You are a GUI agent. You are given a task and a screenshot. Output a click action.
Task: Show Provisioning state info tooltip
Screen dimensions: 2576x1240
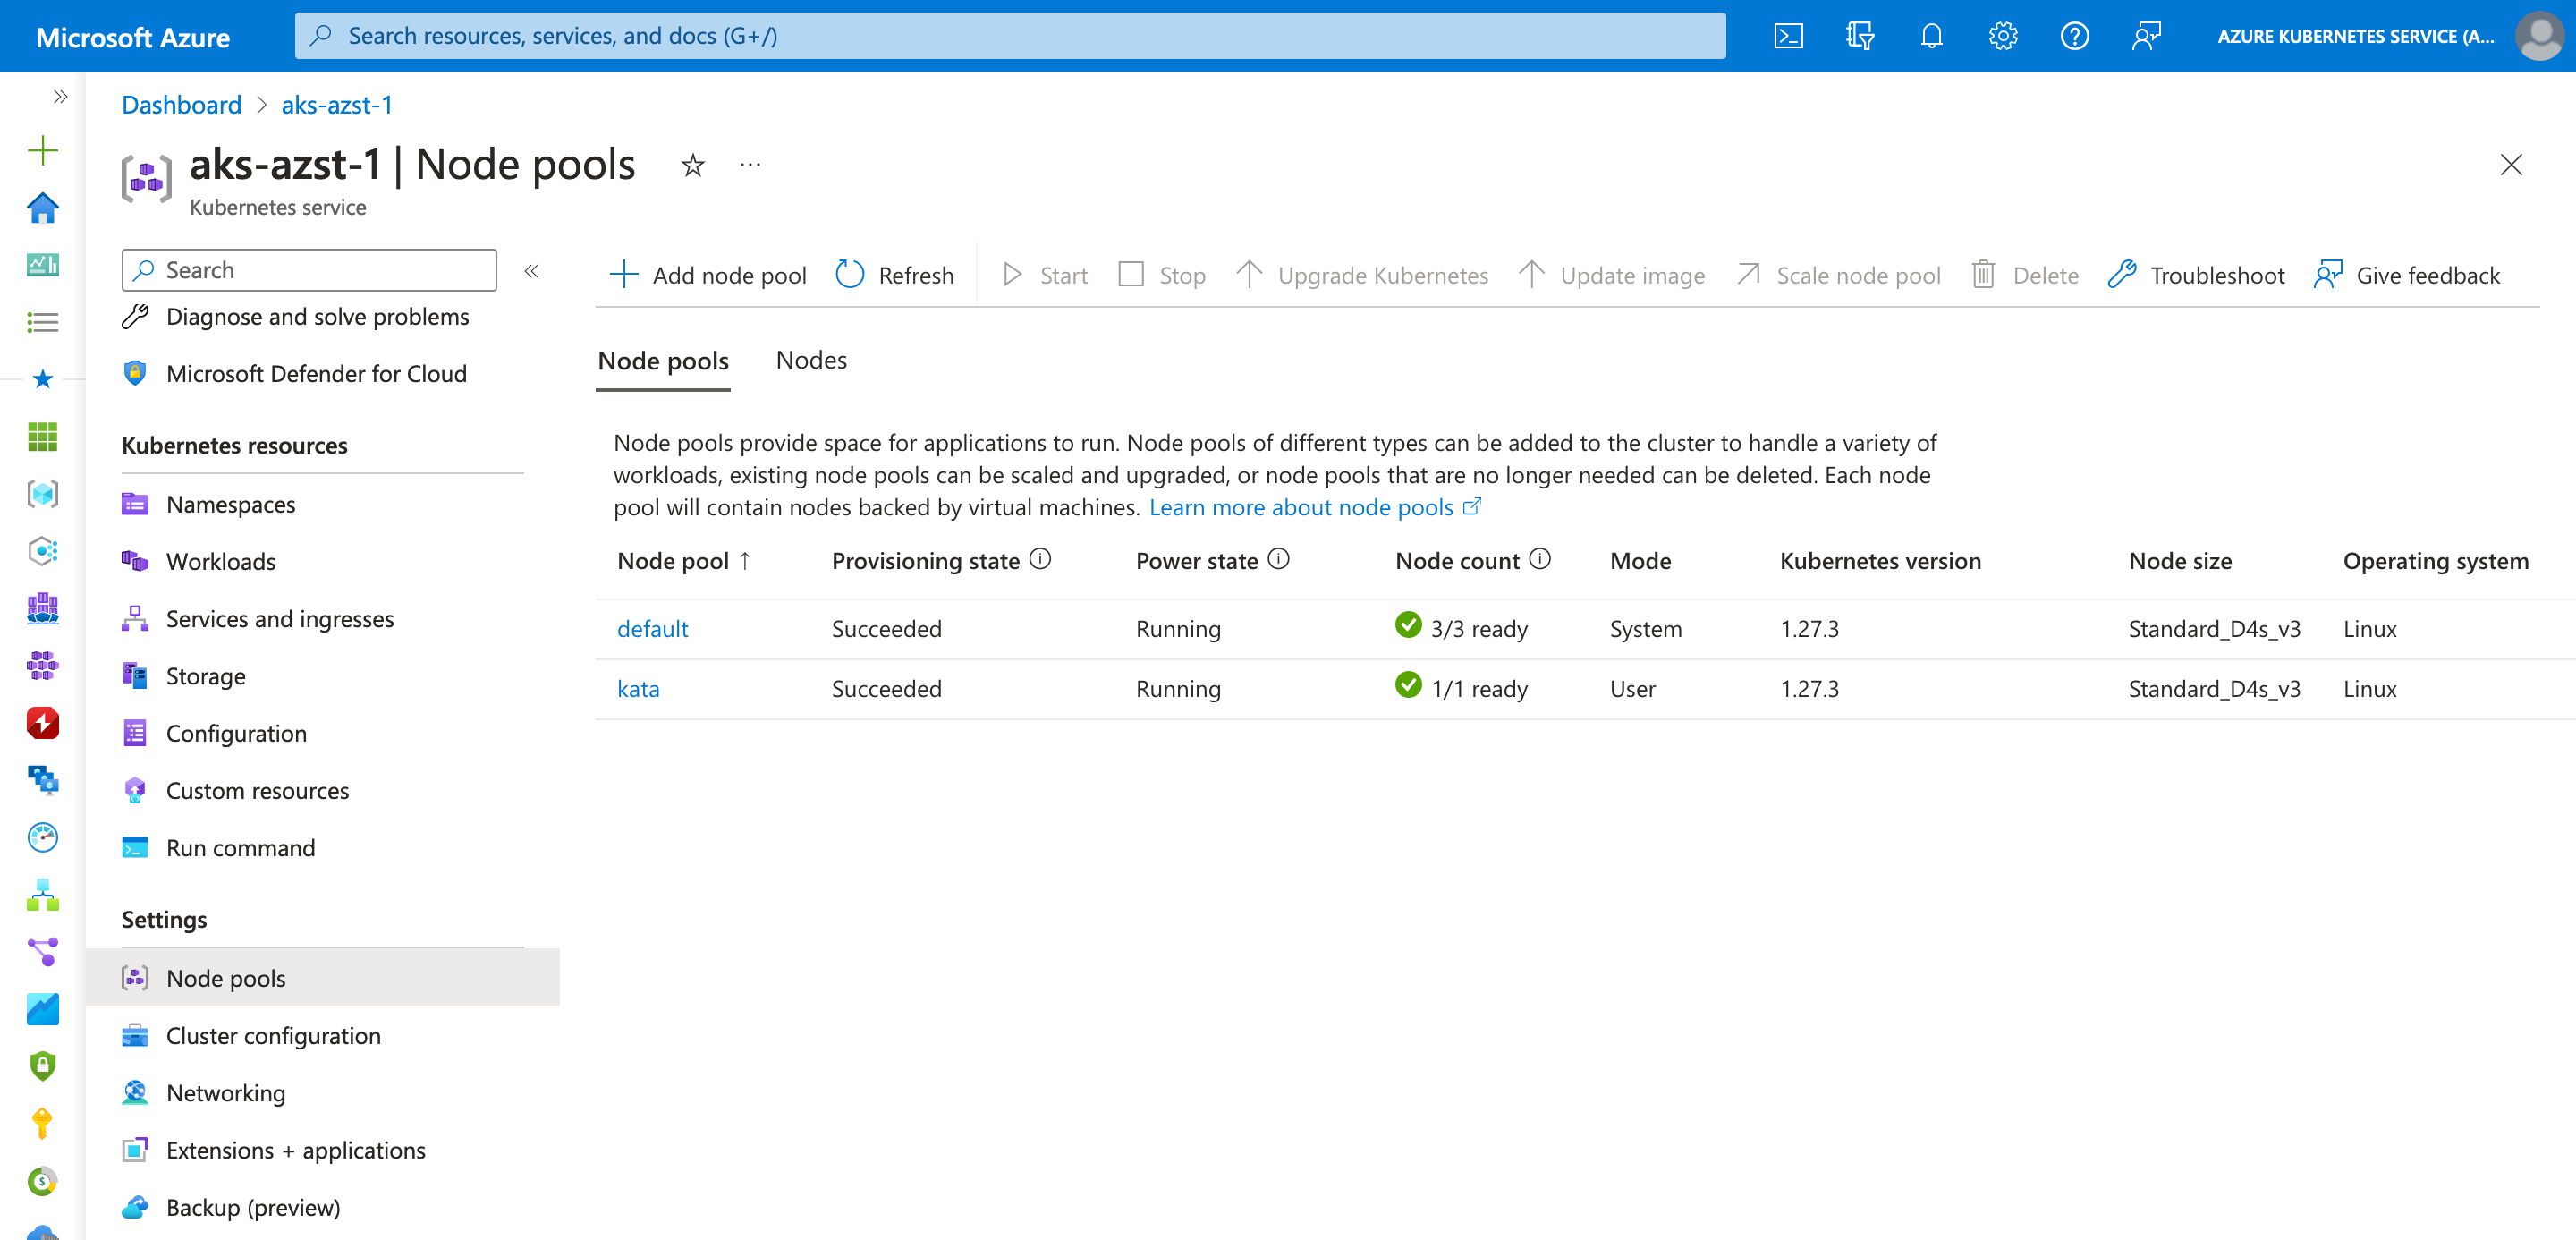(1040, 559)
